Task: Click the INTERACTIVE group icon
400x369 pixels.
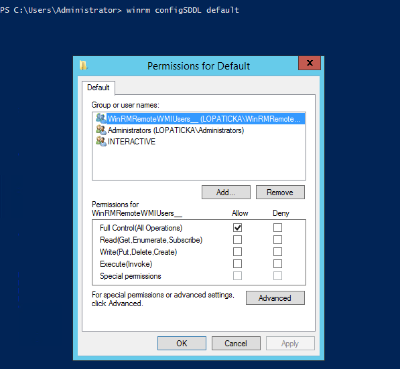Action: [x=101, y=141]
